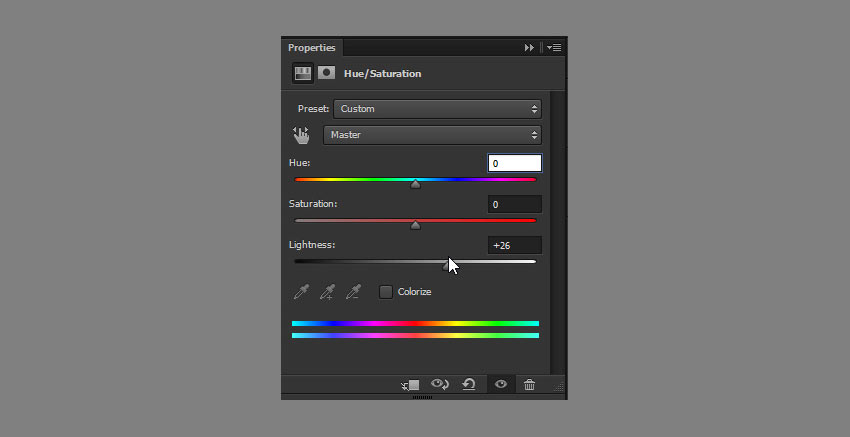Collapse panel with double-arrow icon
This screenshot has width=850, height=437.
coord(529,48)
